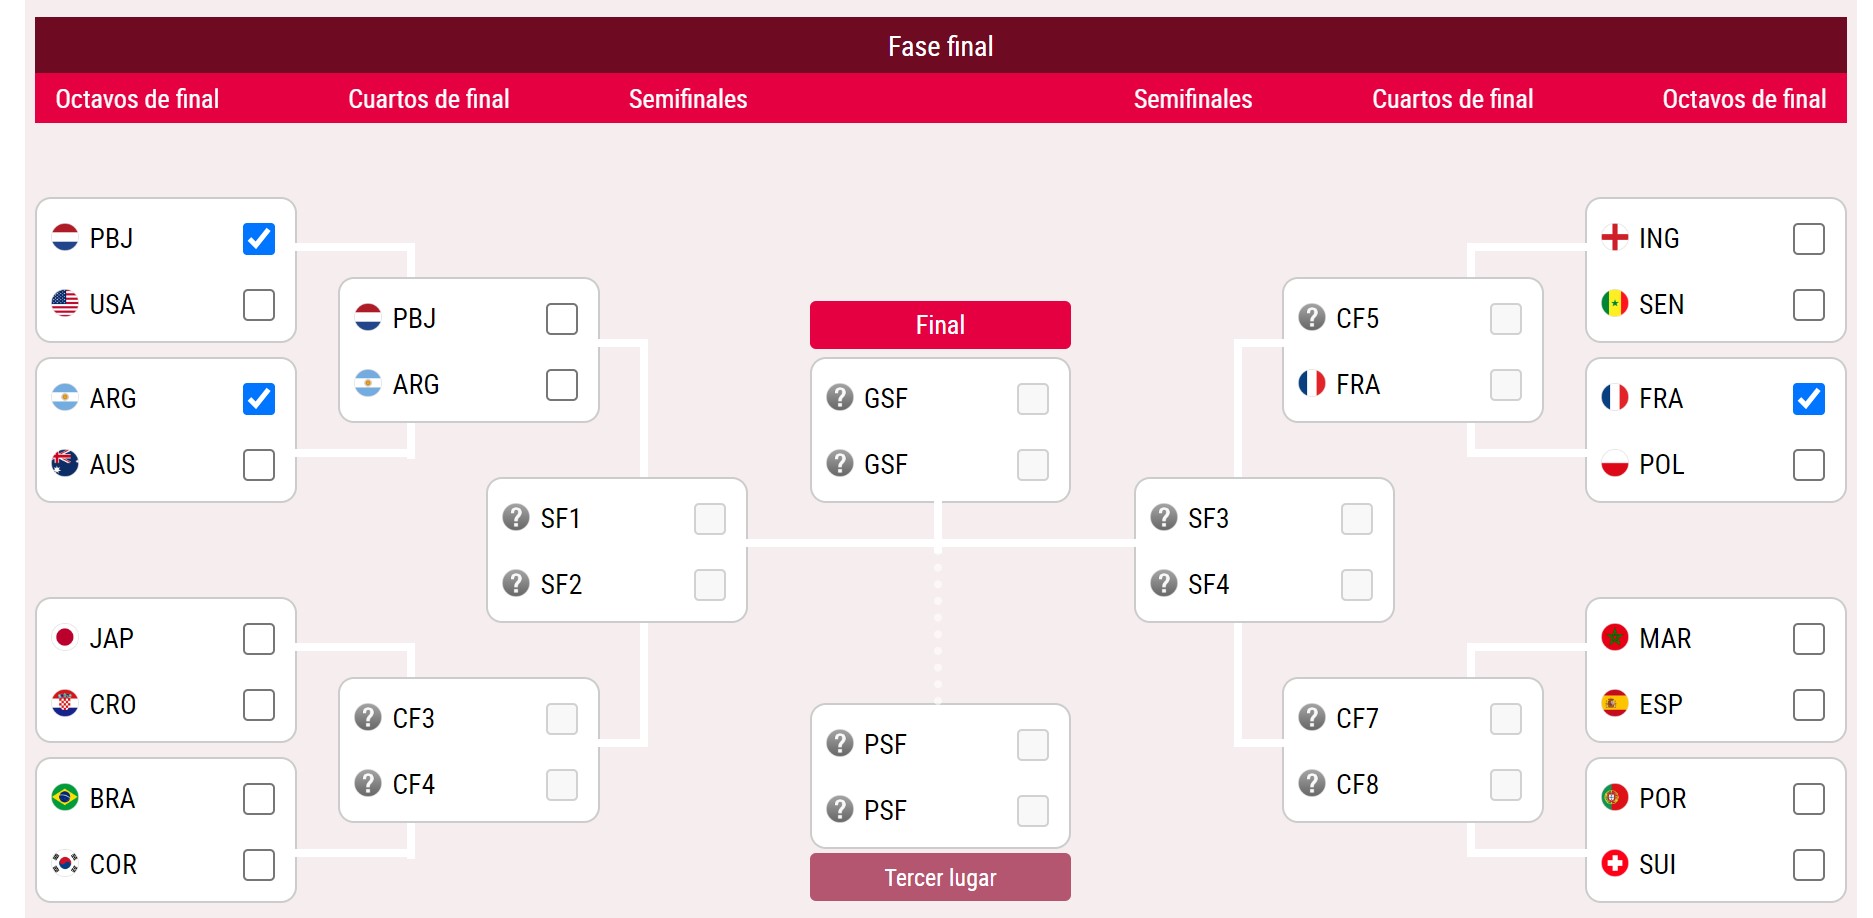Image resolution: width=1873 pixels, height=918 pixels.
Task: Click the Croatia flag icon
Action: 65,704
